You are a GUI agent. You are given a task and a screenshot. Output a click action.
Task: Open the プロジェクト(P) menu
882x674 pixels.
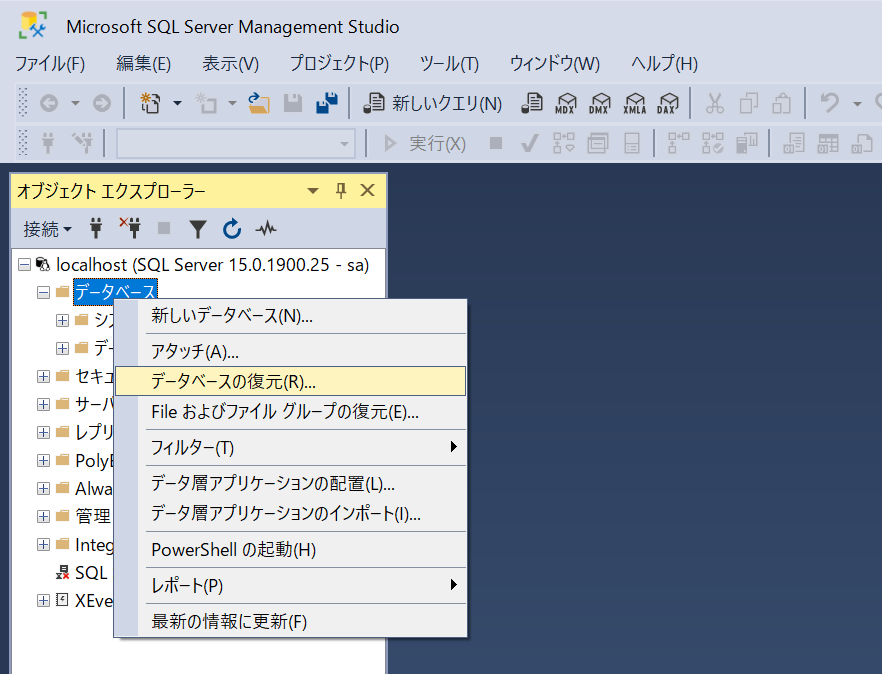click(339, 64)
